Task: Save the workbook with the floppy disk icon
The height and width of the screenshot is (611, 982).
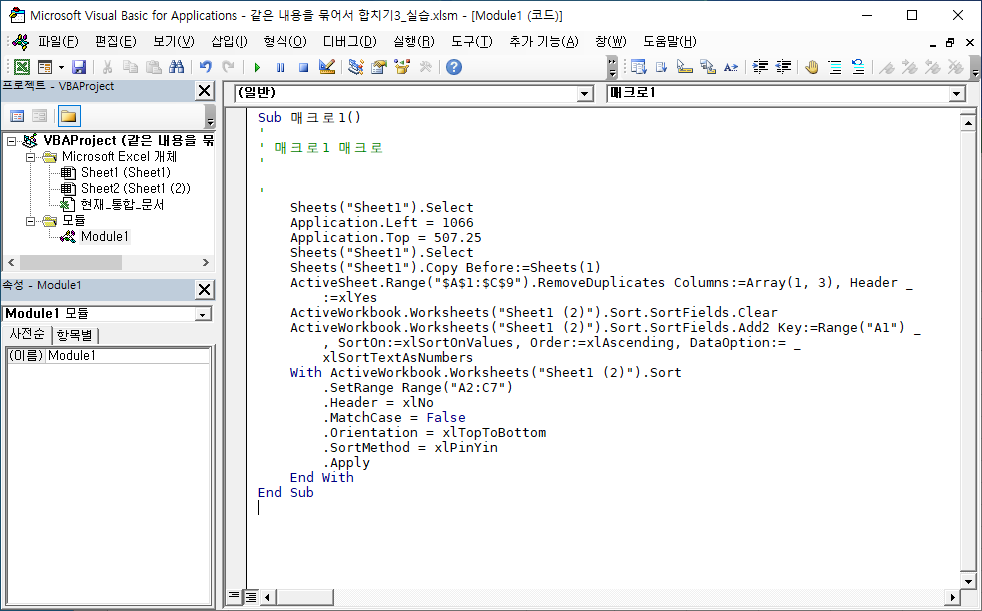Action: tap(79, 67)
